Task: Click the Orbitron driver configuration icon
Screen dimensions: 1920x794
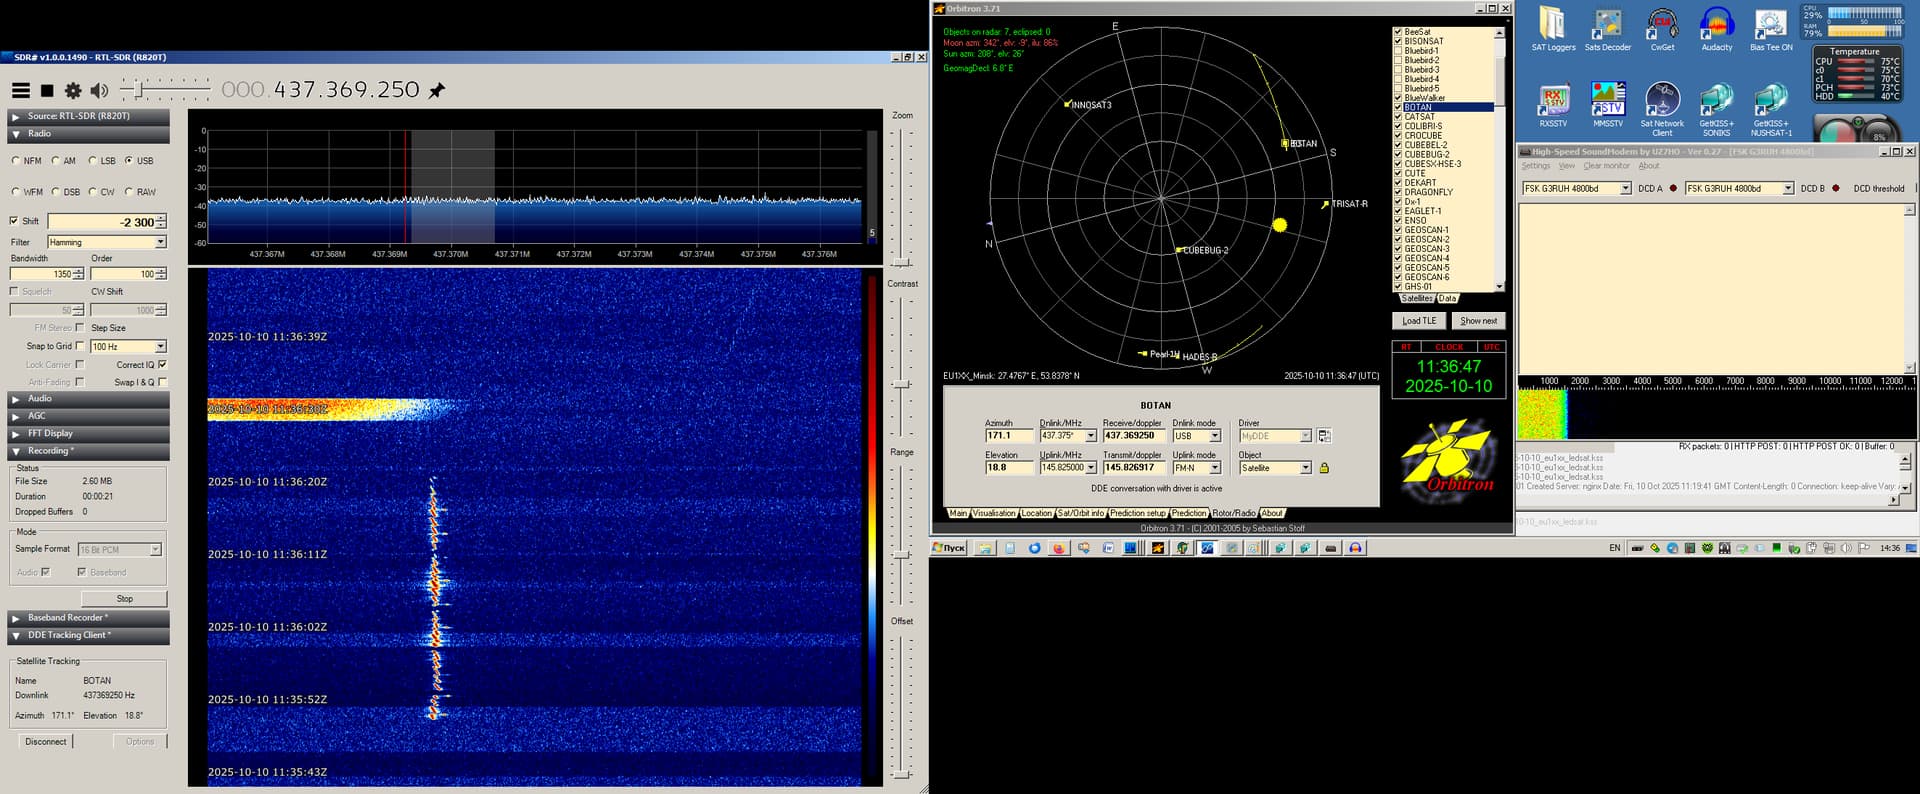Action: pos(1324,436)
